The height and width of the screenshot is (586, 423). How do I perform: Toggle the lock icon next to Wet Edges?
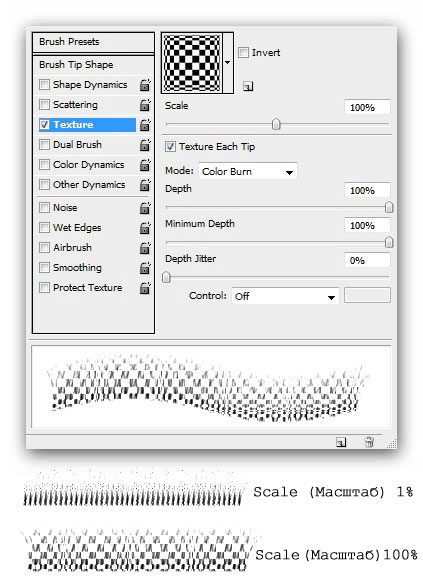point(145,228)
